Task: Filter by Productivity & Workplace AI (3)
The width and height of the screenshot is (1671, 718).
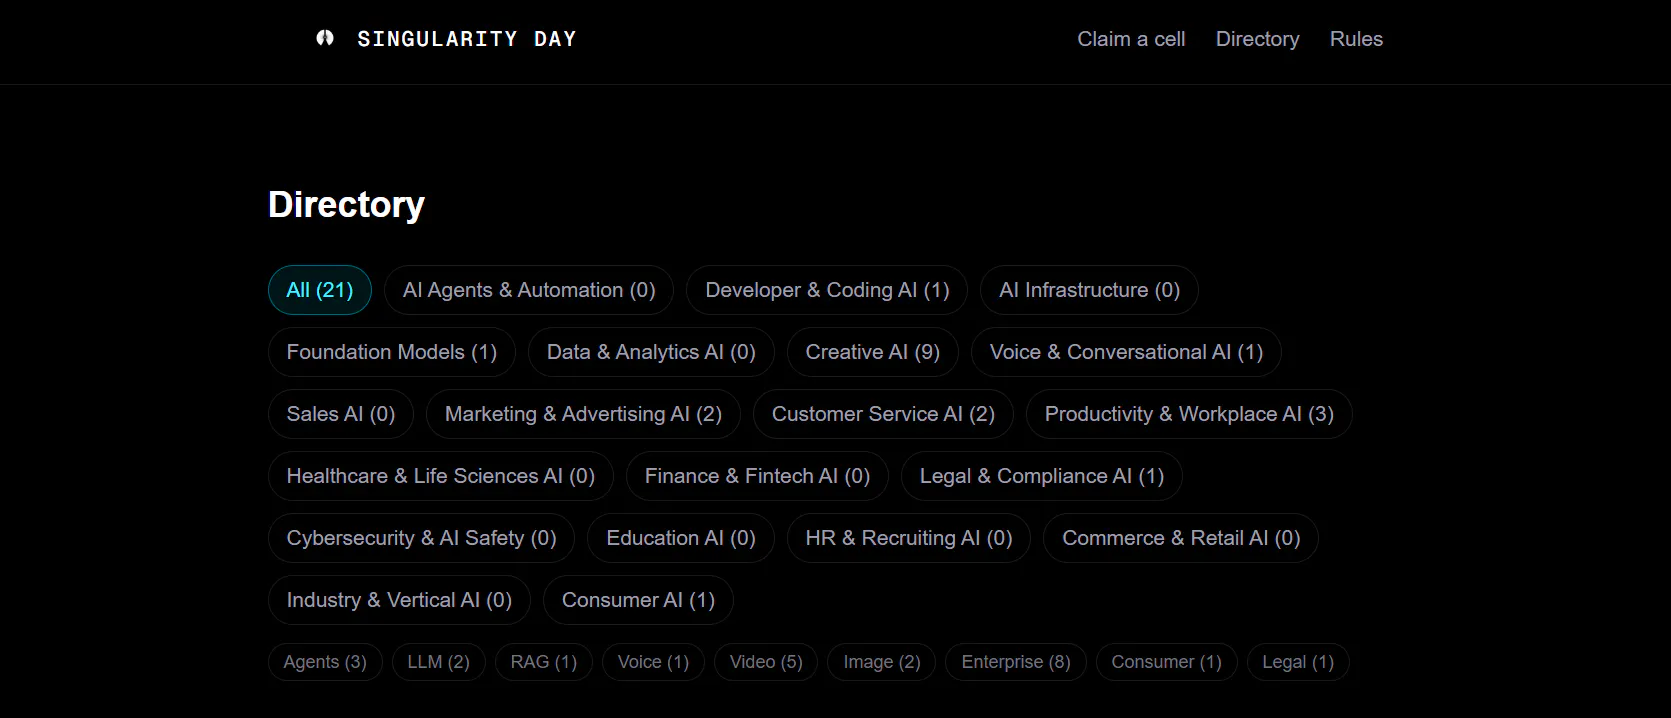Action: [x=1189, y=414]
